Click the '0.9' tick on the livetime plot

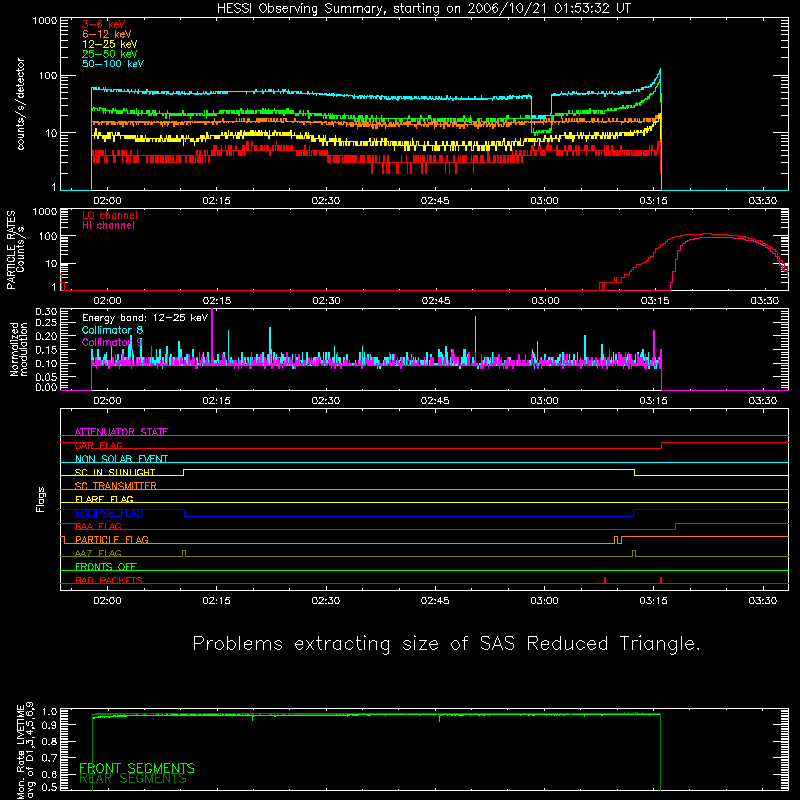(x=49, y=724)
